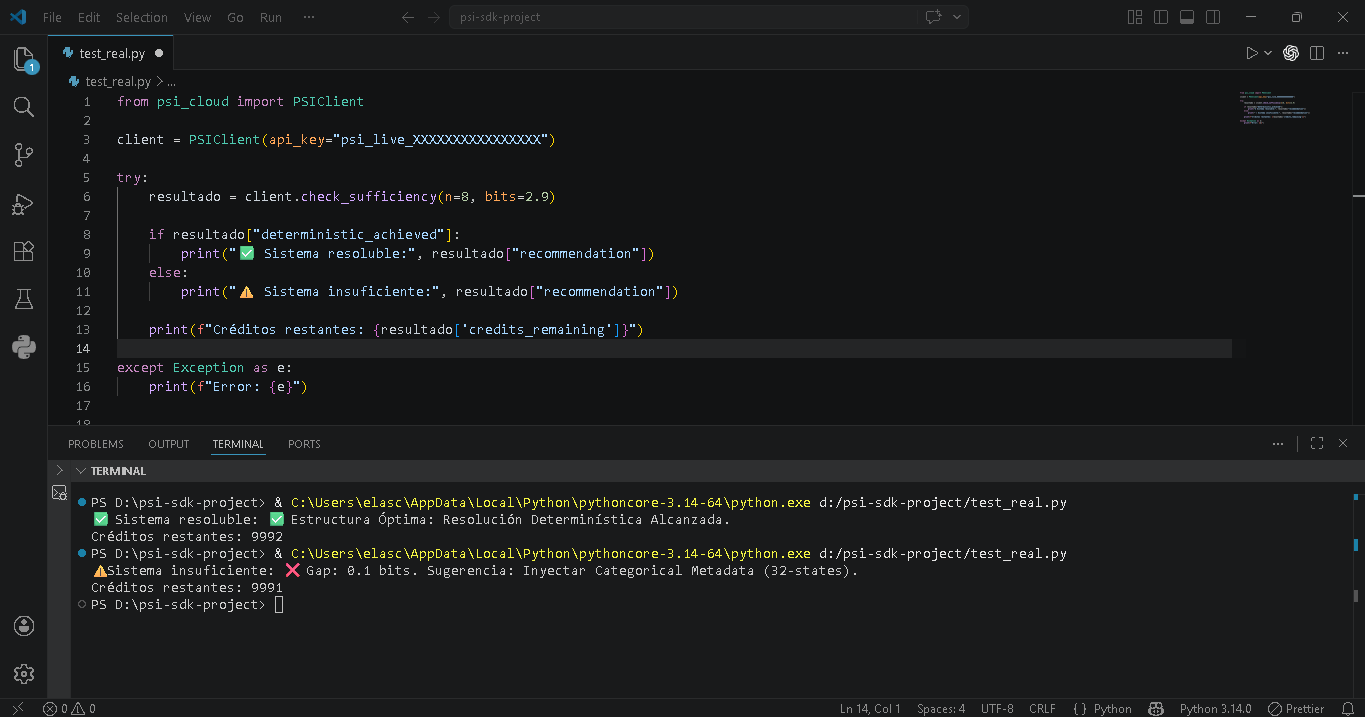Open the Selection menu
The height and width of the screenshot is (717, 1365).
click(142, 17)
